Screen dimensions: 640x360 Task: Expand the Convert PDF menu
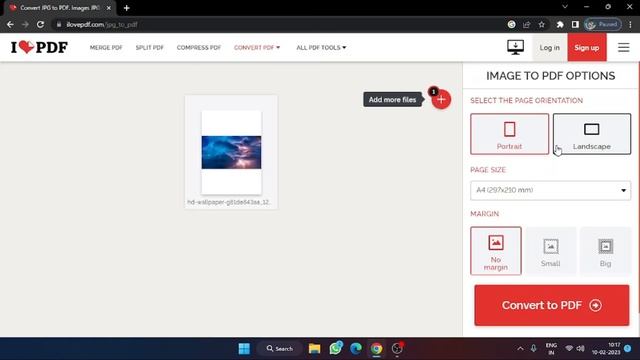[257, 48]
